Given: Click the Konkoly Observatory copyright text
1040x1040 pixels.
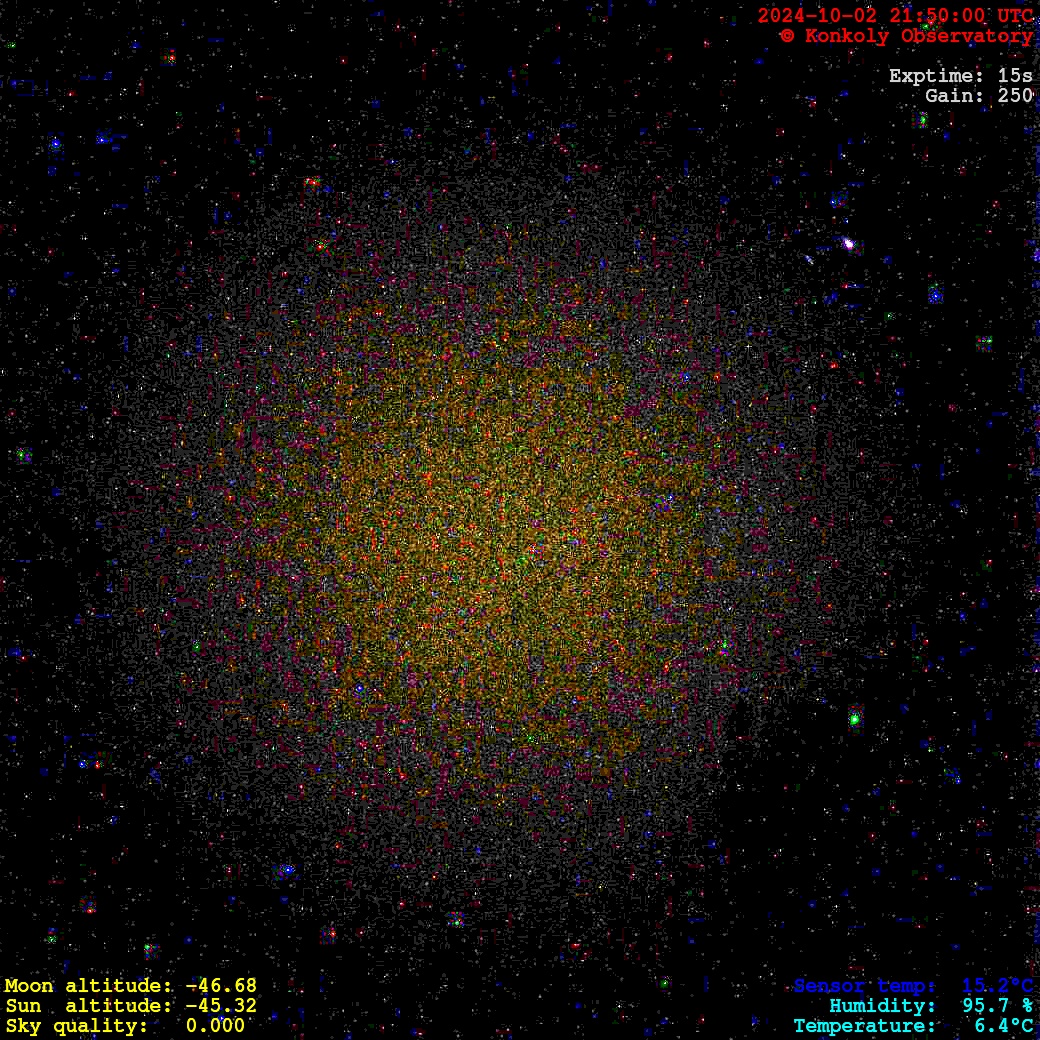Looking at the screenshot, I should tap(906, 36).
